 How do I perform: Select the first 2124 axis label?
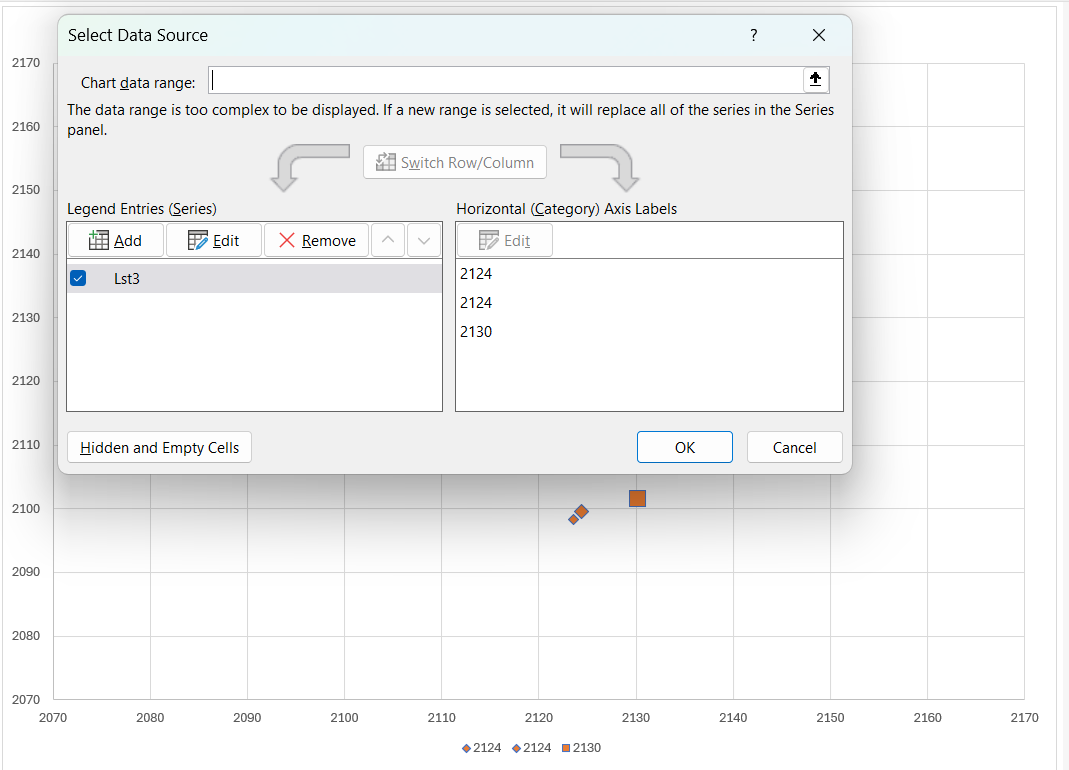pyautogui.click(x=476, y=273)
